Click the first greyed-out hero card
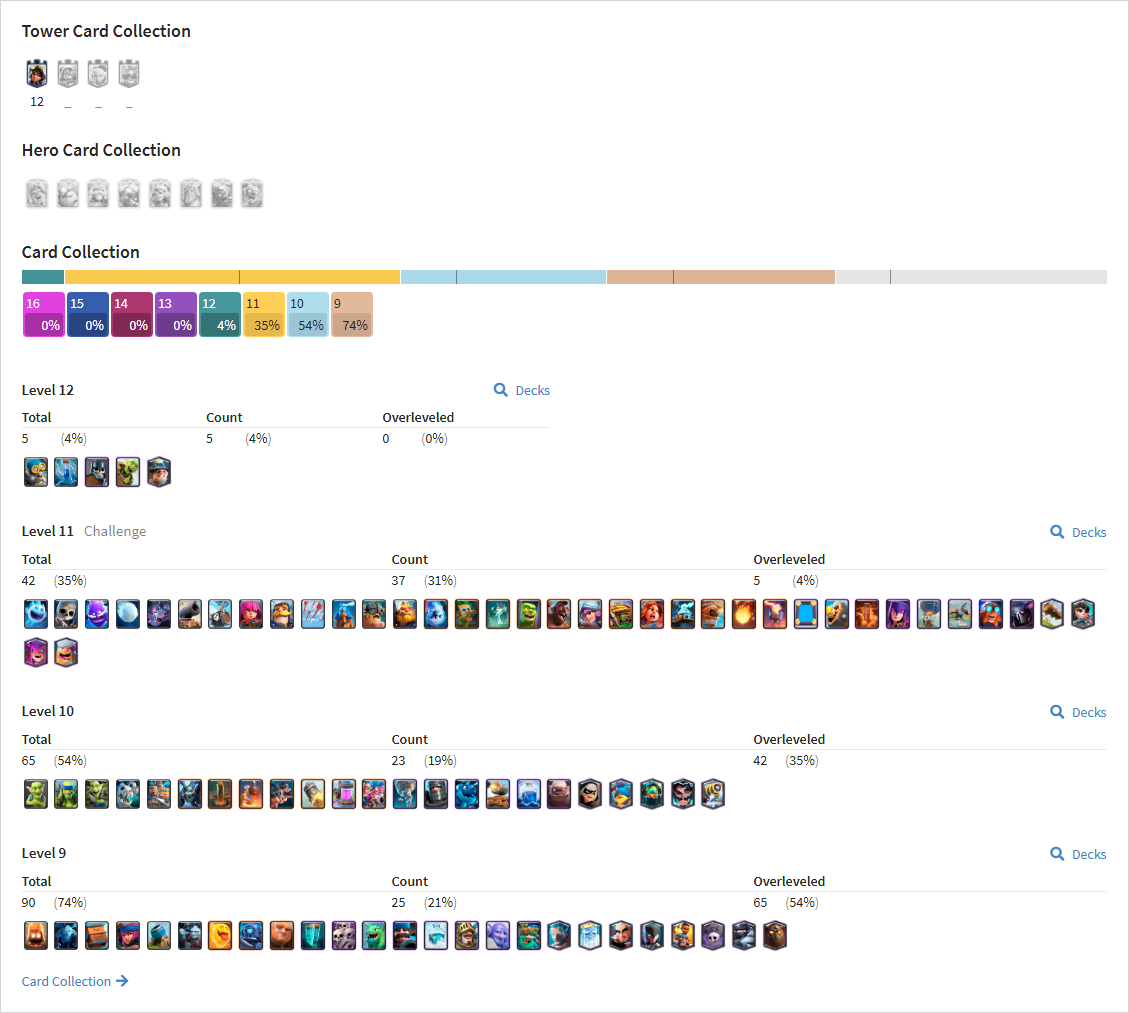The image size is (1129, 1013). tap(37, 194)
